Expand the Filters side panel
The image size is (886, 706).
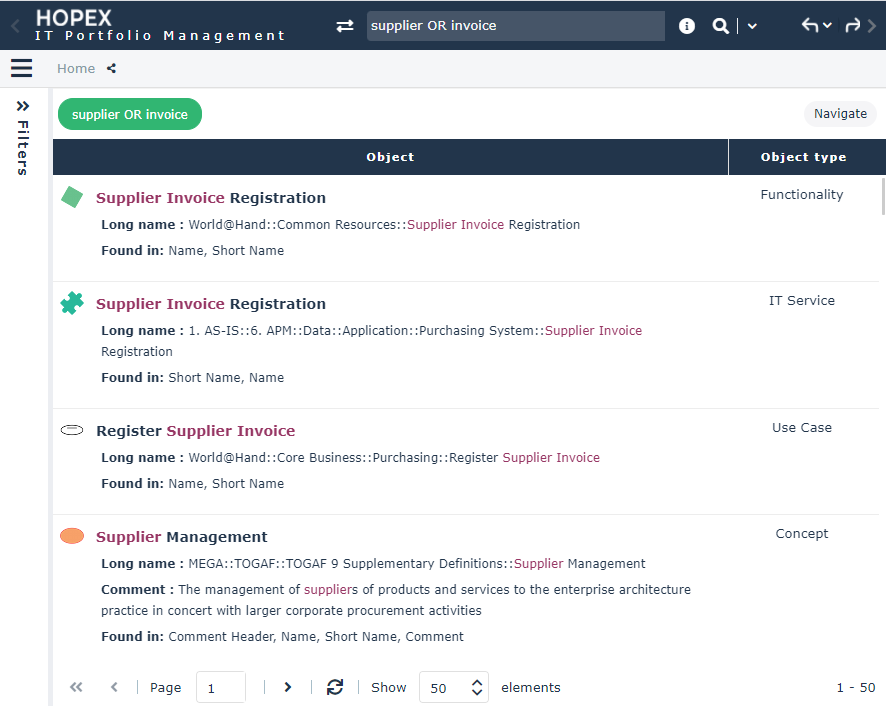23,106
